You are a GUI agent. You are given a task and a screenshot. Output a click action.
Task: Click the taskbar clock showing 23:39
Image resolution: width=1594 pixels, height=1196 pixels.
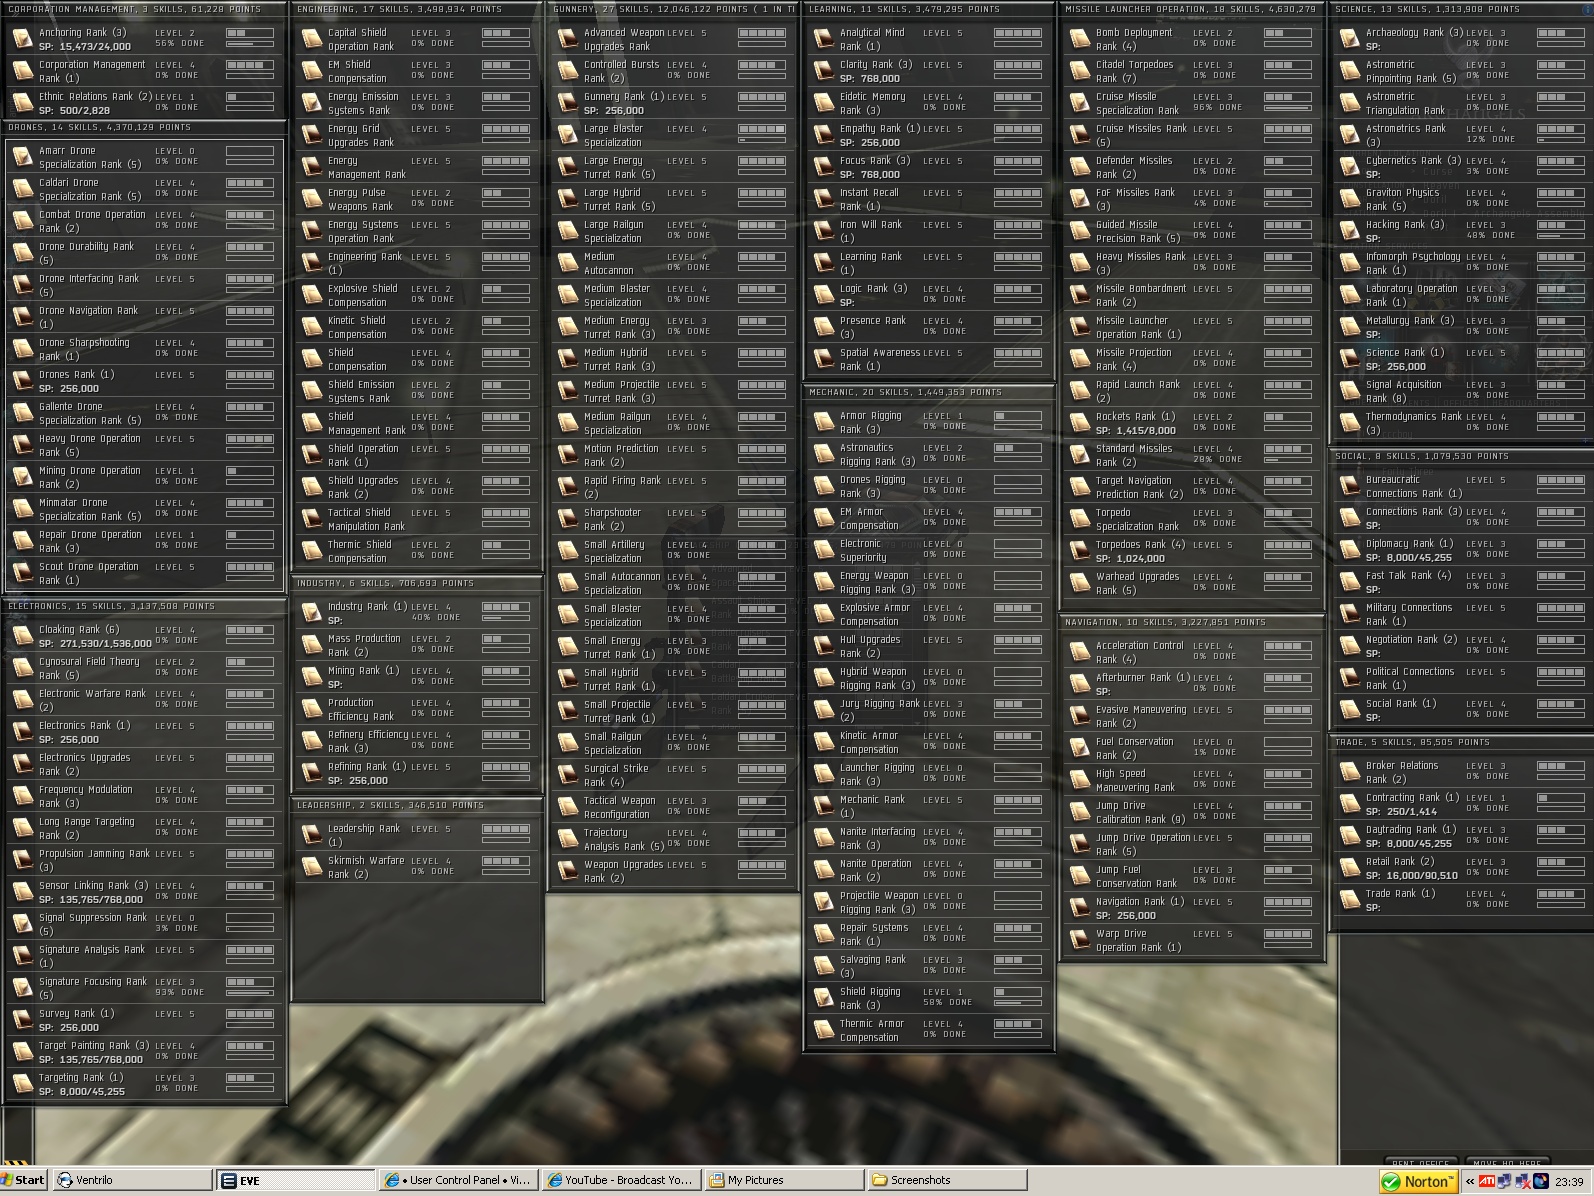[1569, 1181]
